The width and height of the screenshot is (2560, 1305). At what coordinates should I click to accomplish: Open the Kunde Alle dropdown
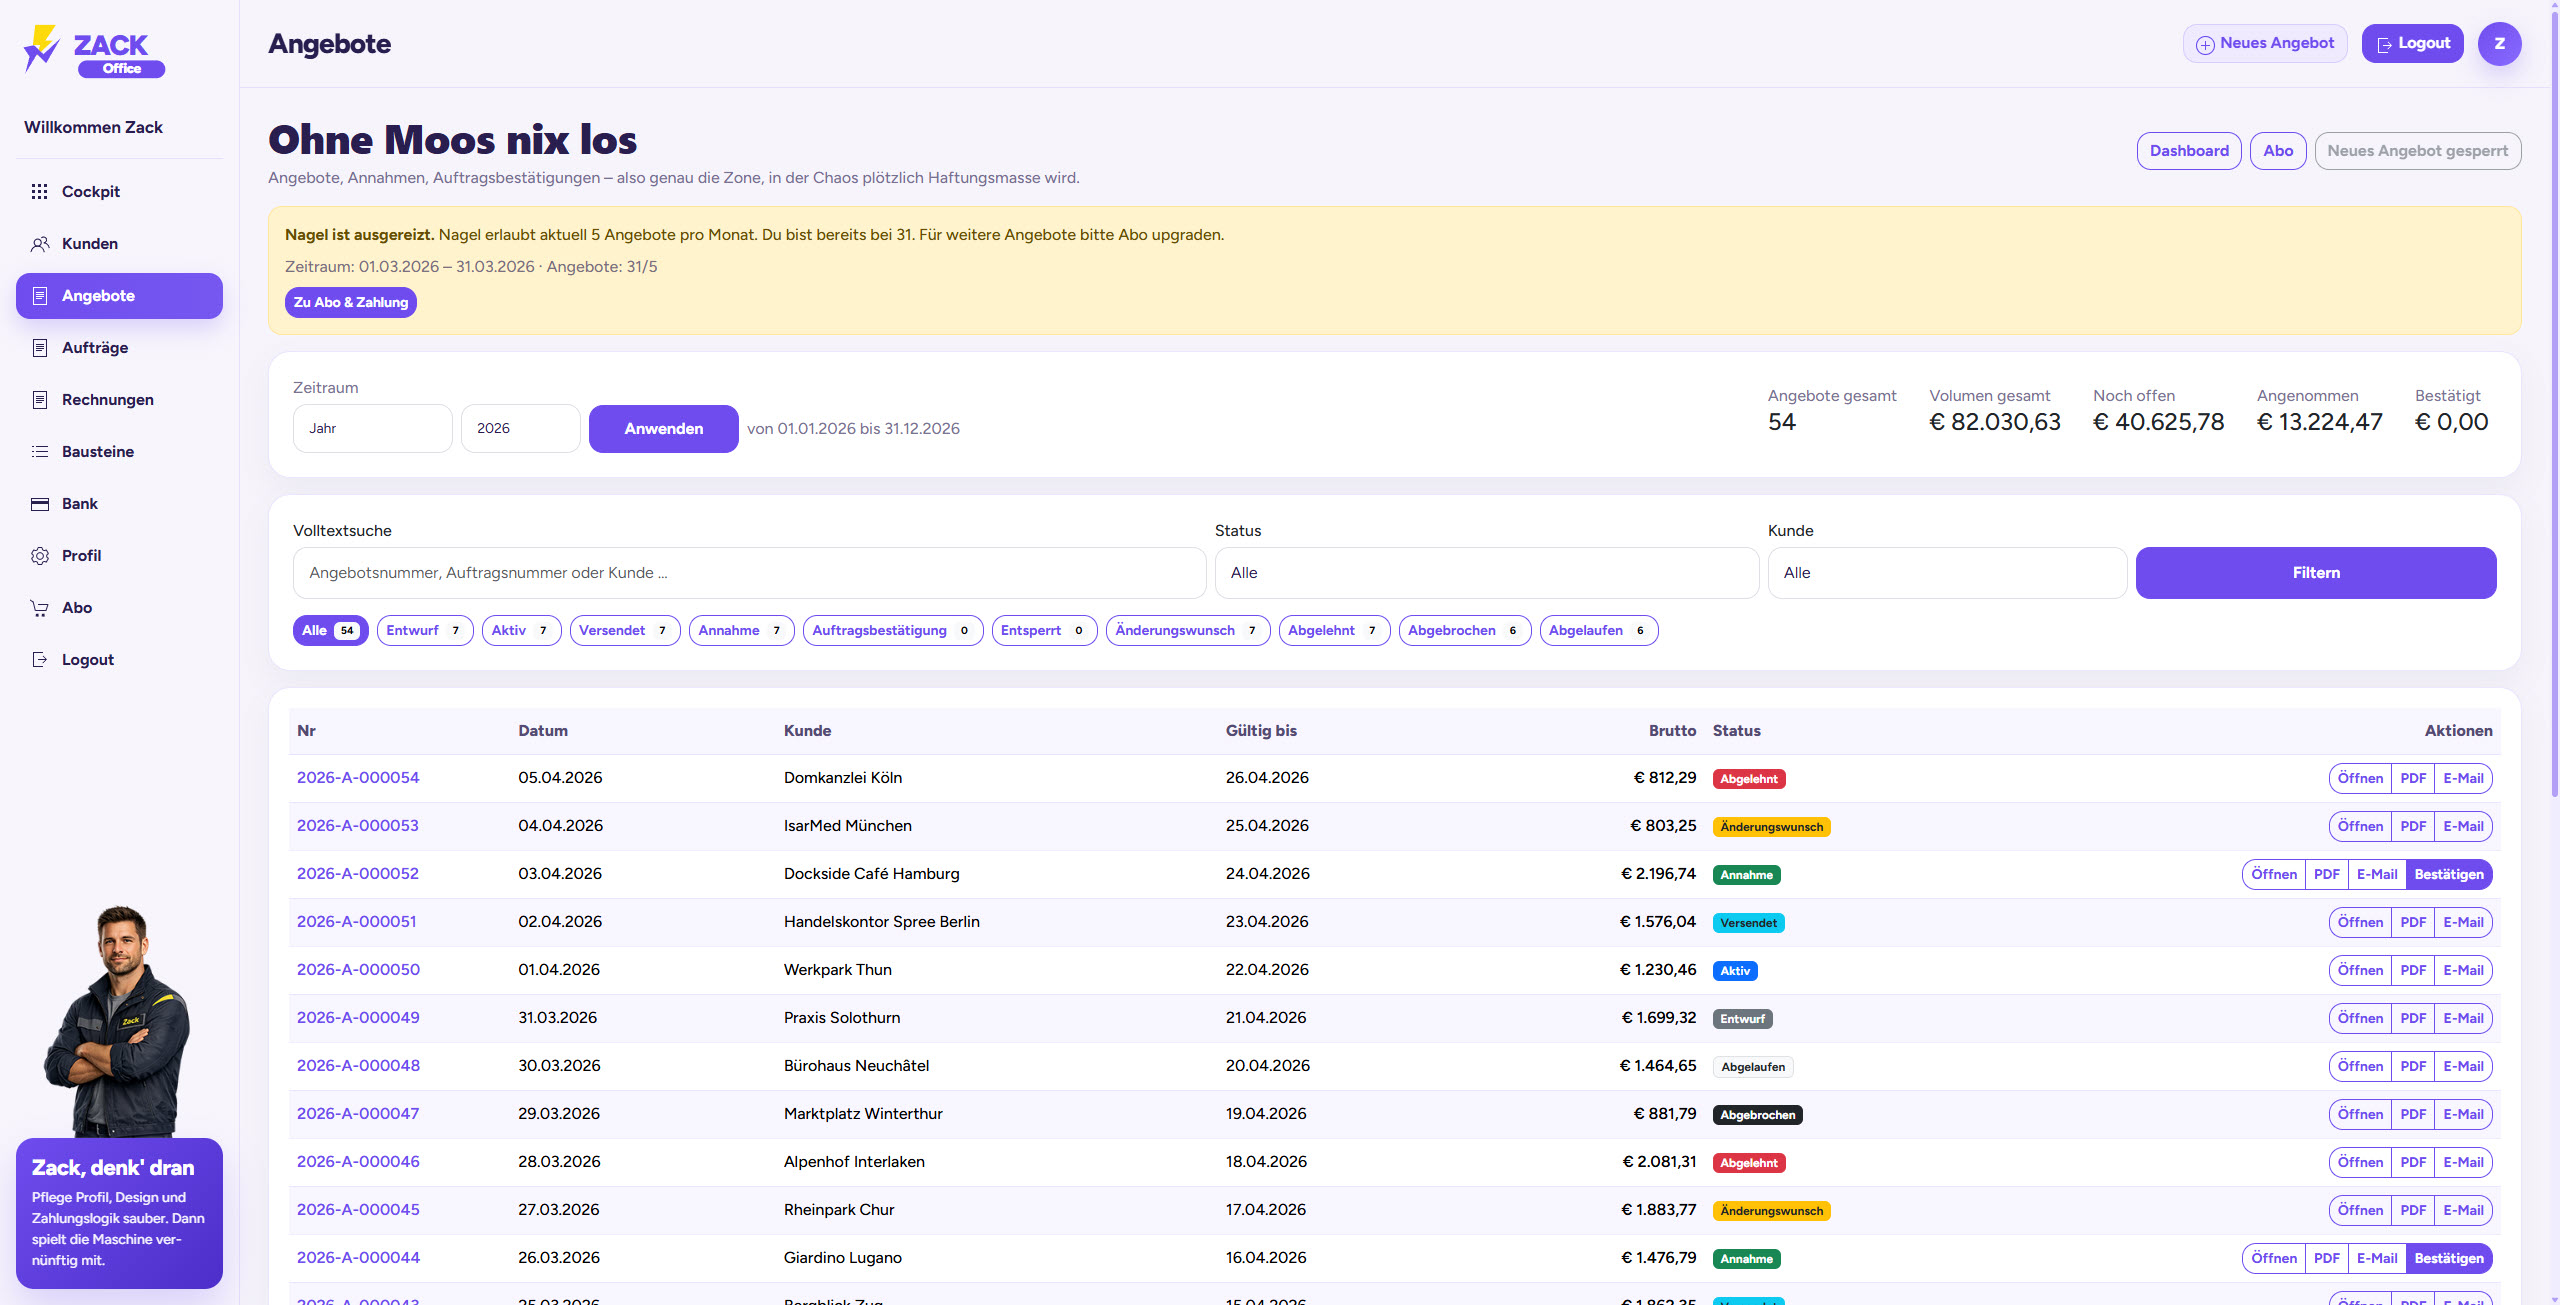pyautogui.click(x=1946, y=573)
